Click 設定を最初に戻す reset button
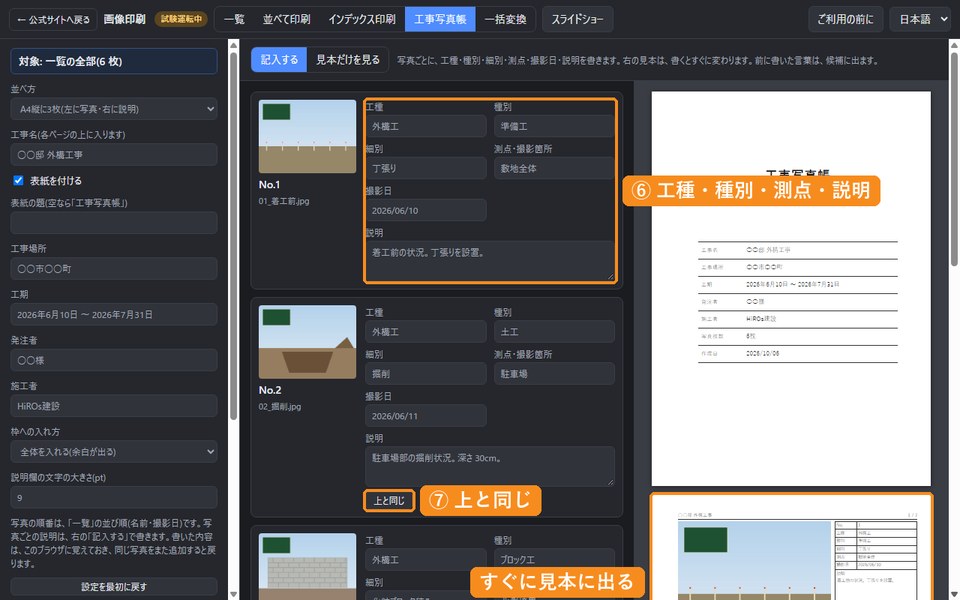960x600 pixels. click(114, 587)
